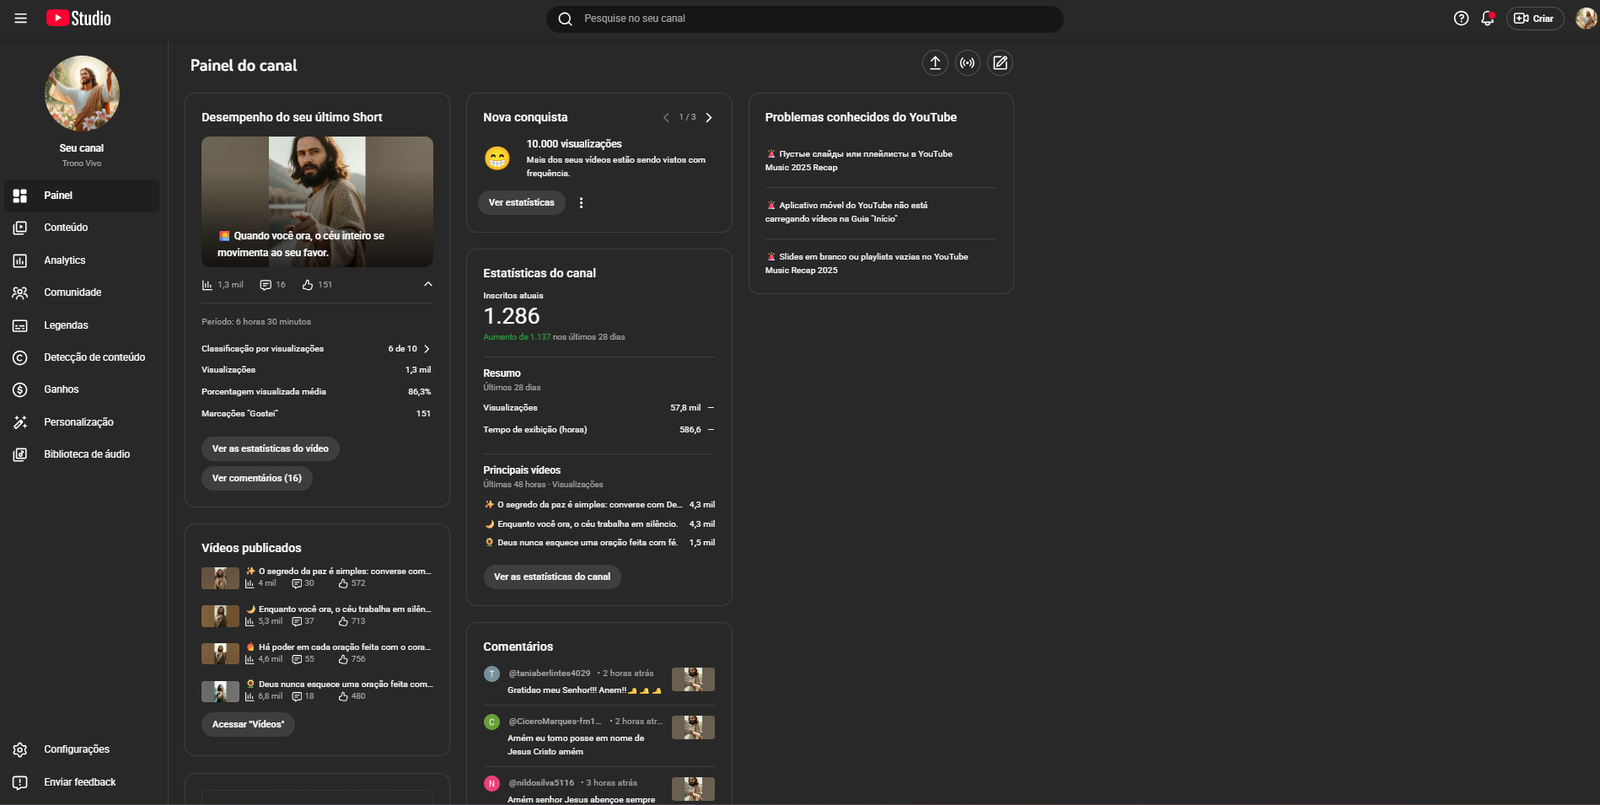Select Legendas in sidebar
The height and width of the screenshot is (805, 1600).
tap(82, 325)
